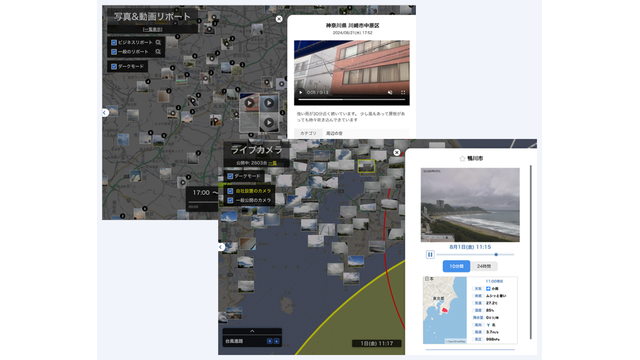Image resolution: width=640 pixels, height=360 pixels.
Task: Open 一覧 link beside published camera count
Action: (272, 163)
